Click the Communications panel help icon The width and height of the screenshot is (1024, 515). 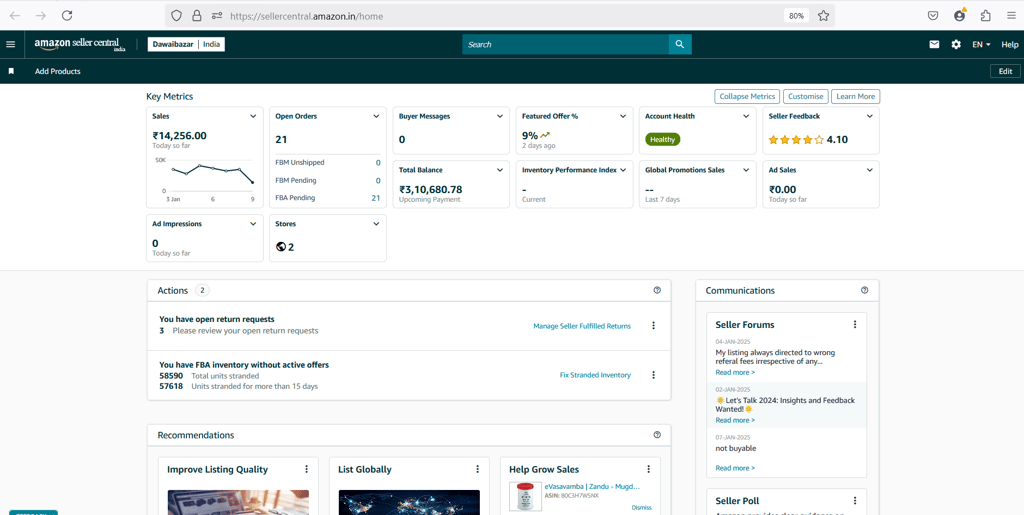point(865,290)
